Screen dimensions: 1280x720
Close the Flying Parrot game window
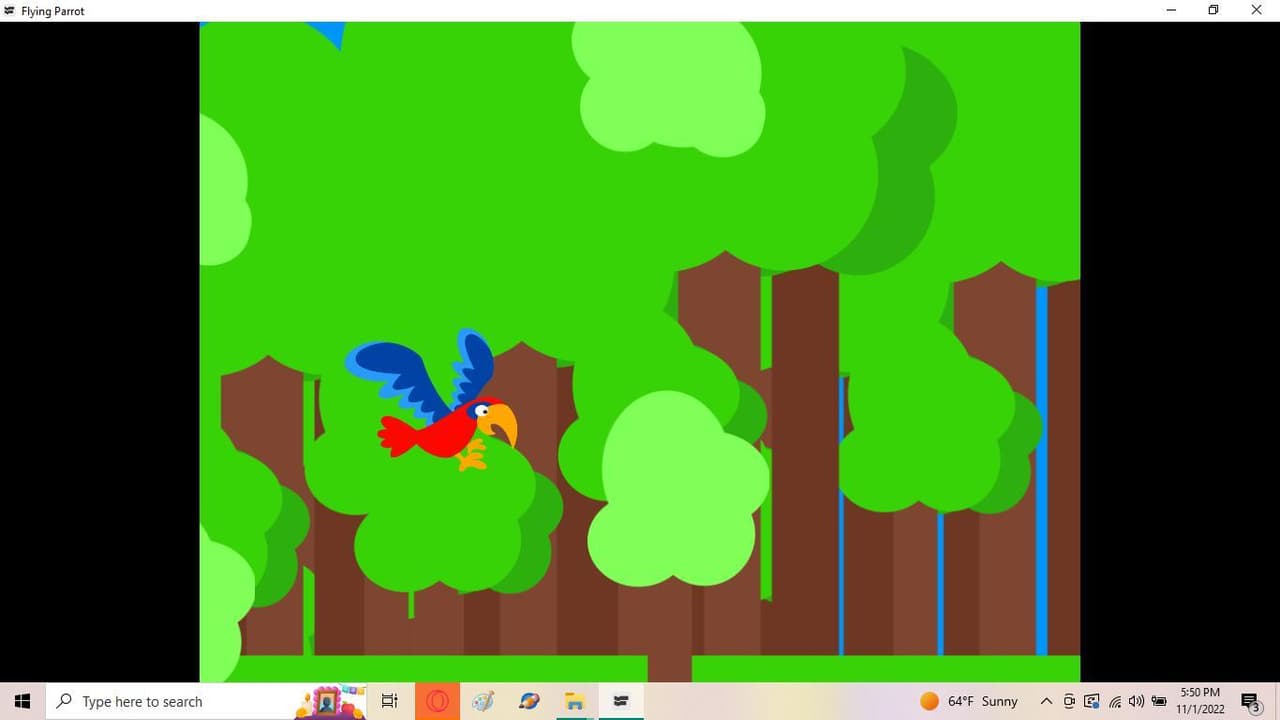pos(1257,10)
